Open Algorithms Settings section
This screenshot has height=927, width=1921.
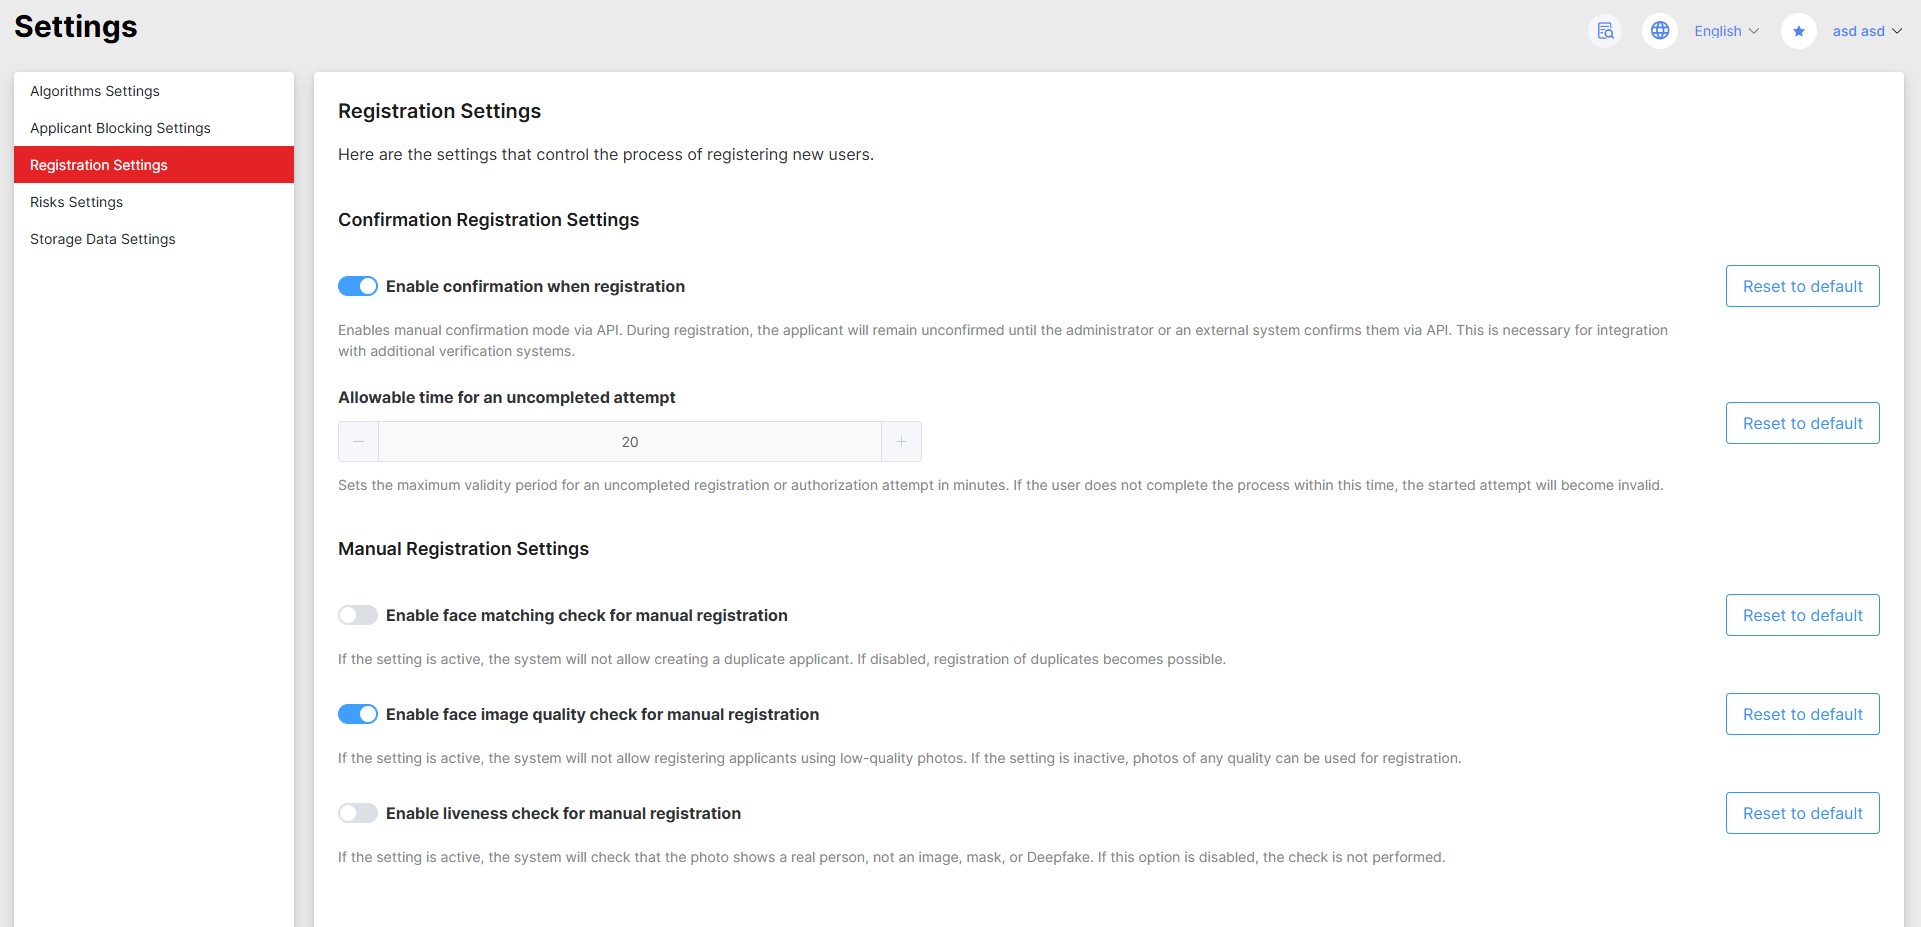pyautogui.click(x=95, y=91)
